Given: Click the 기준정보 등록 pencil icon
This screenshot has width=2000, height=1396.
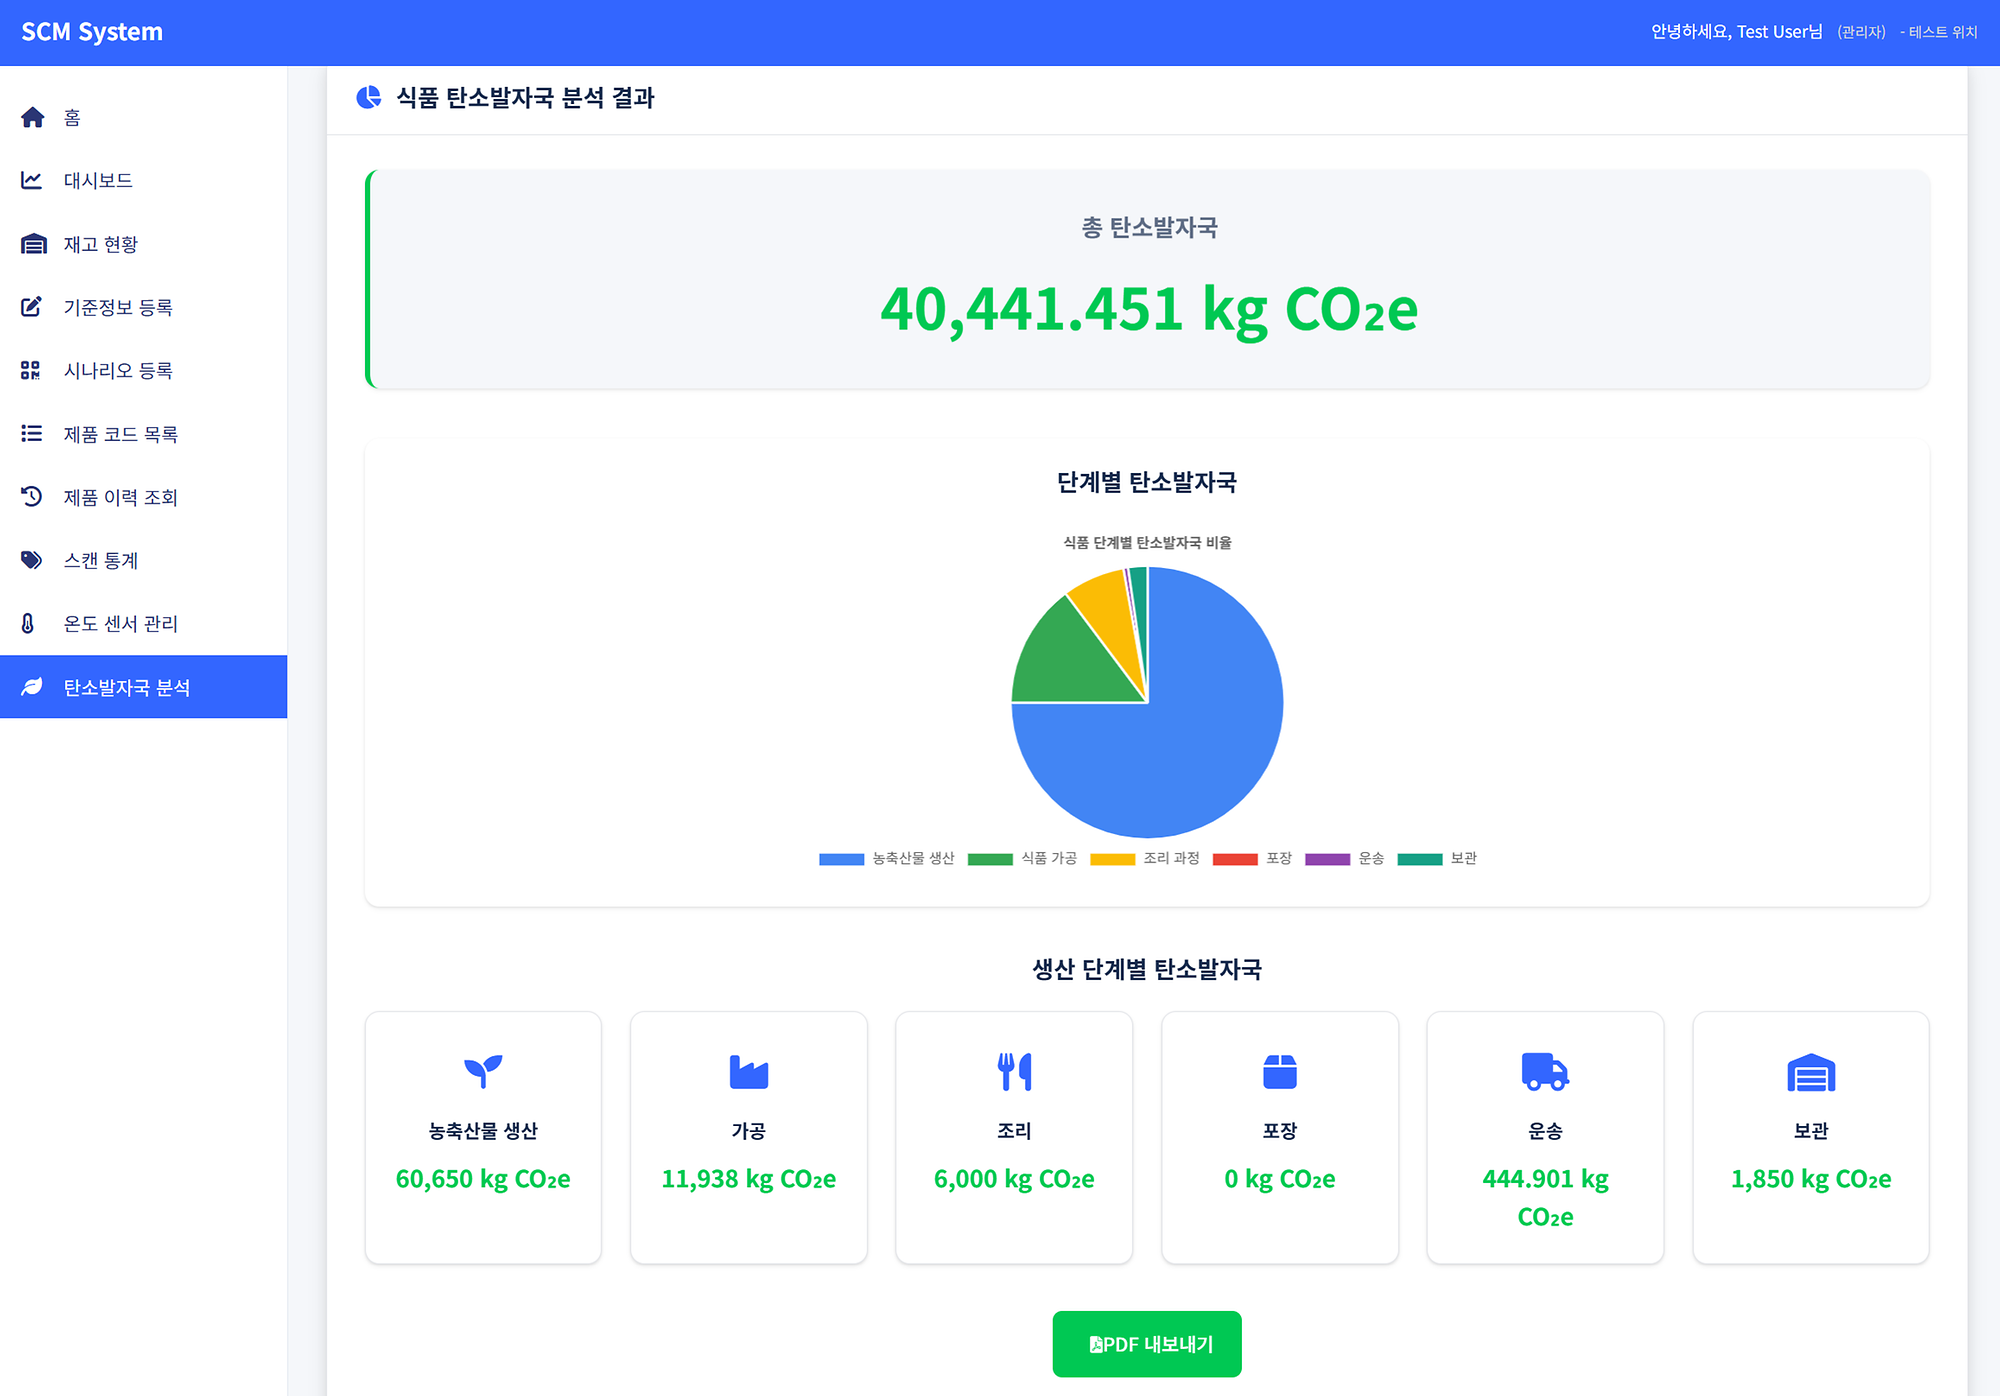Looking at the screenshot, I should 33,307.
